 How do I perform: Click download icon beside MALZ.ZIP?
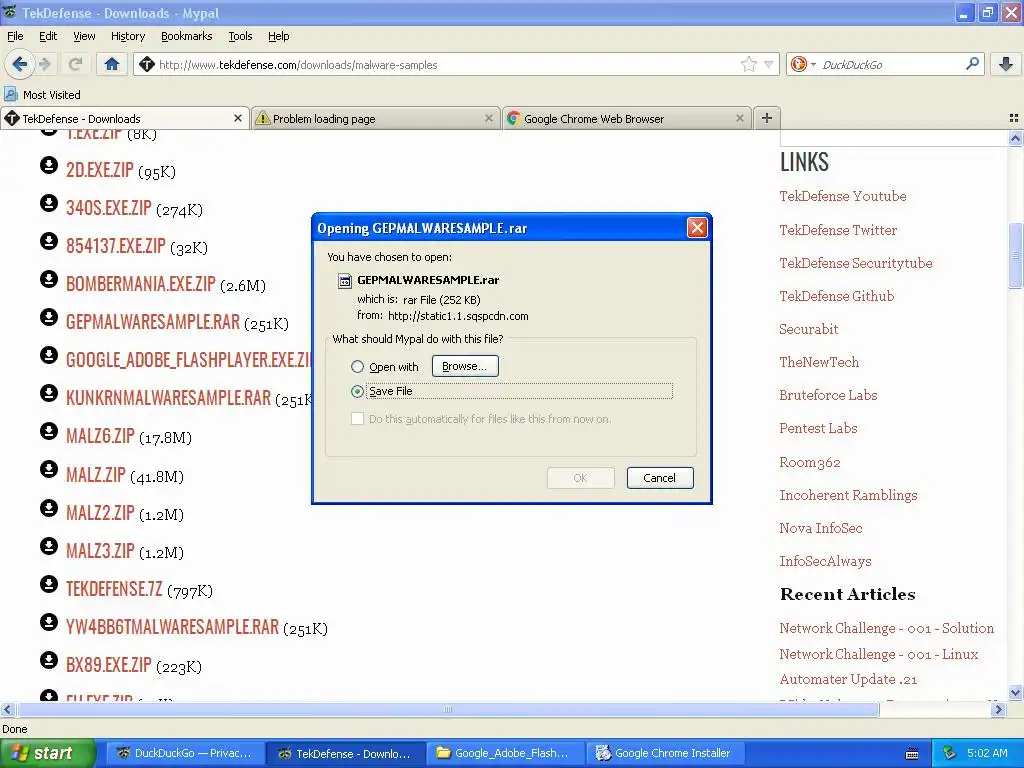click(x=49, y=469)
